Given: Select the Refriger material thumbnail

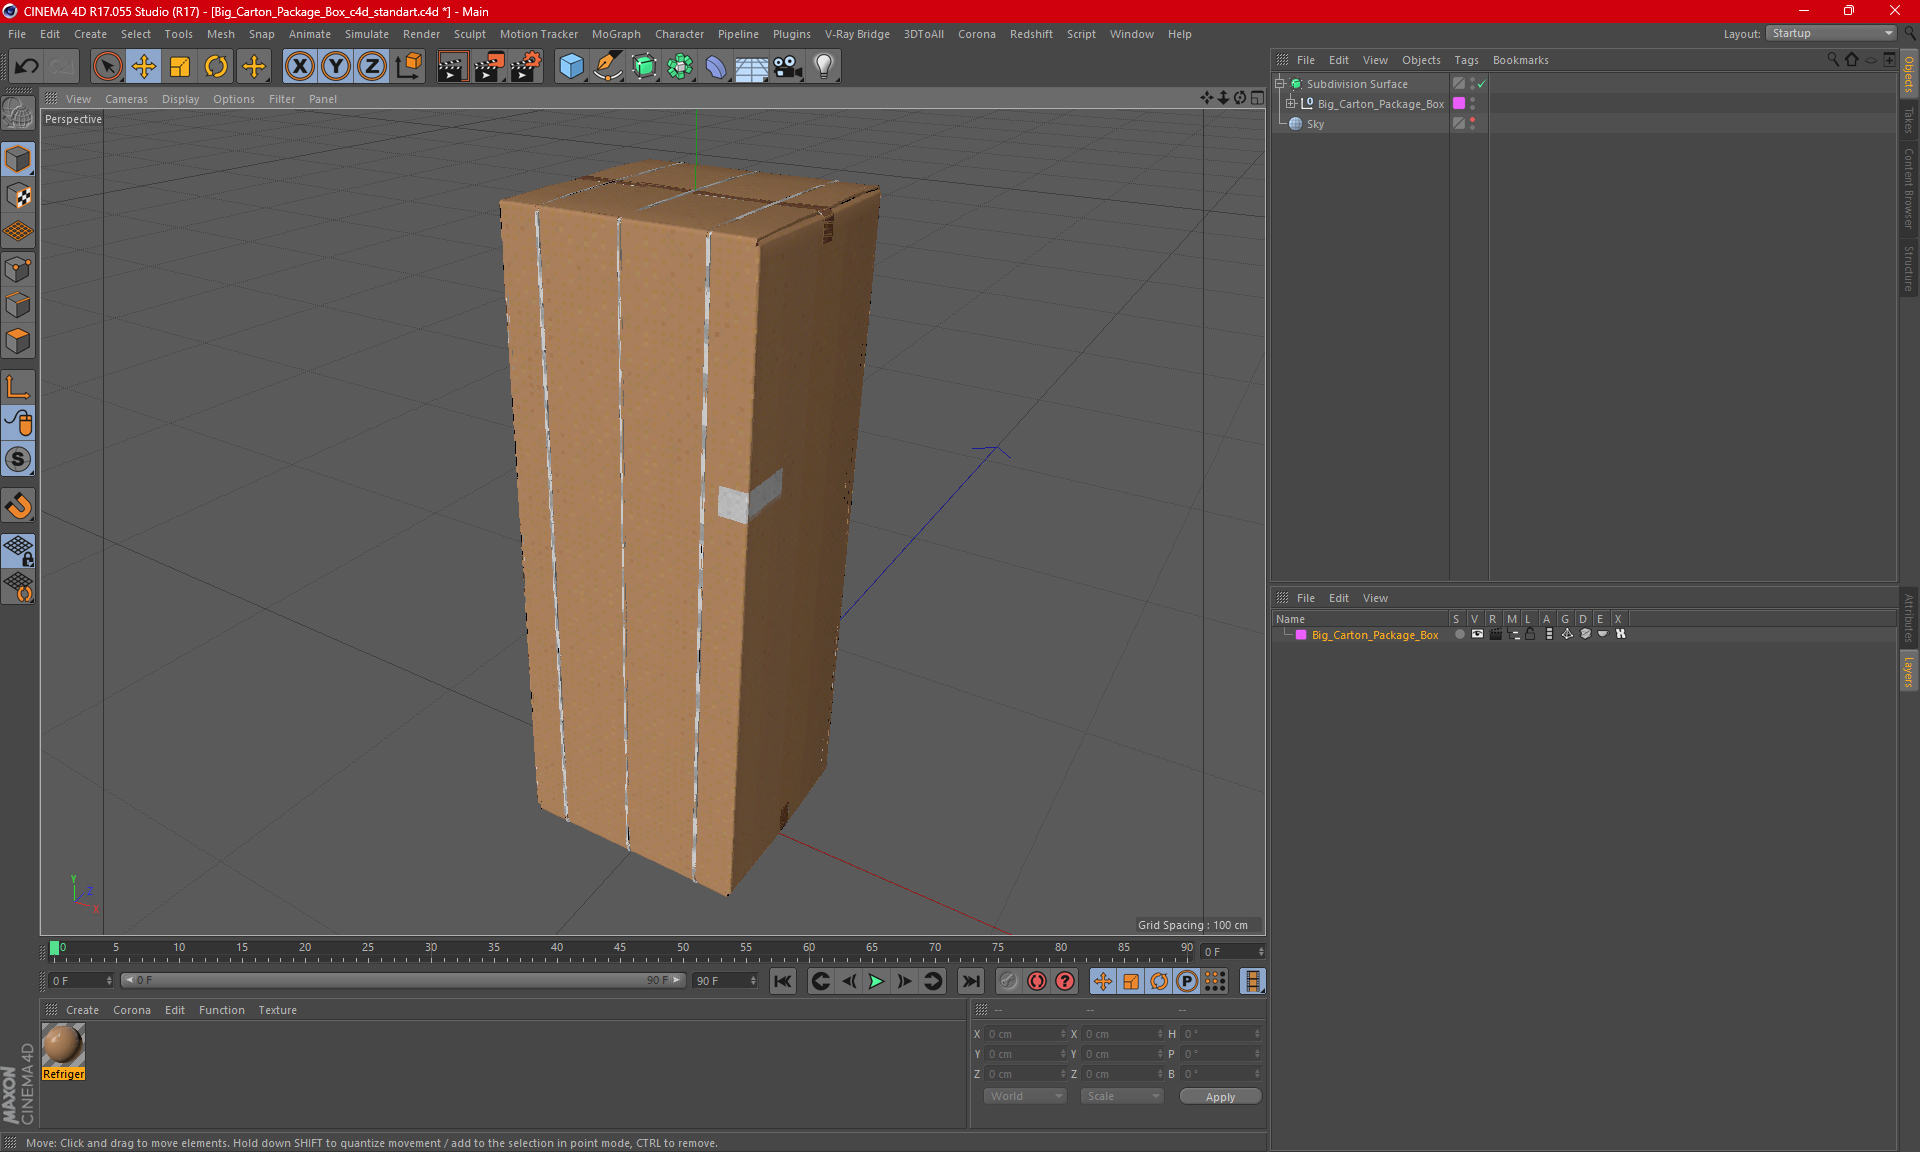Looking at the screenshot, I should coord(63,1045).
